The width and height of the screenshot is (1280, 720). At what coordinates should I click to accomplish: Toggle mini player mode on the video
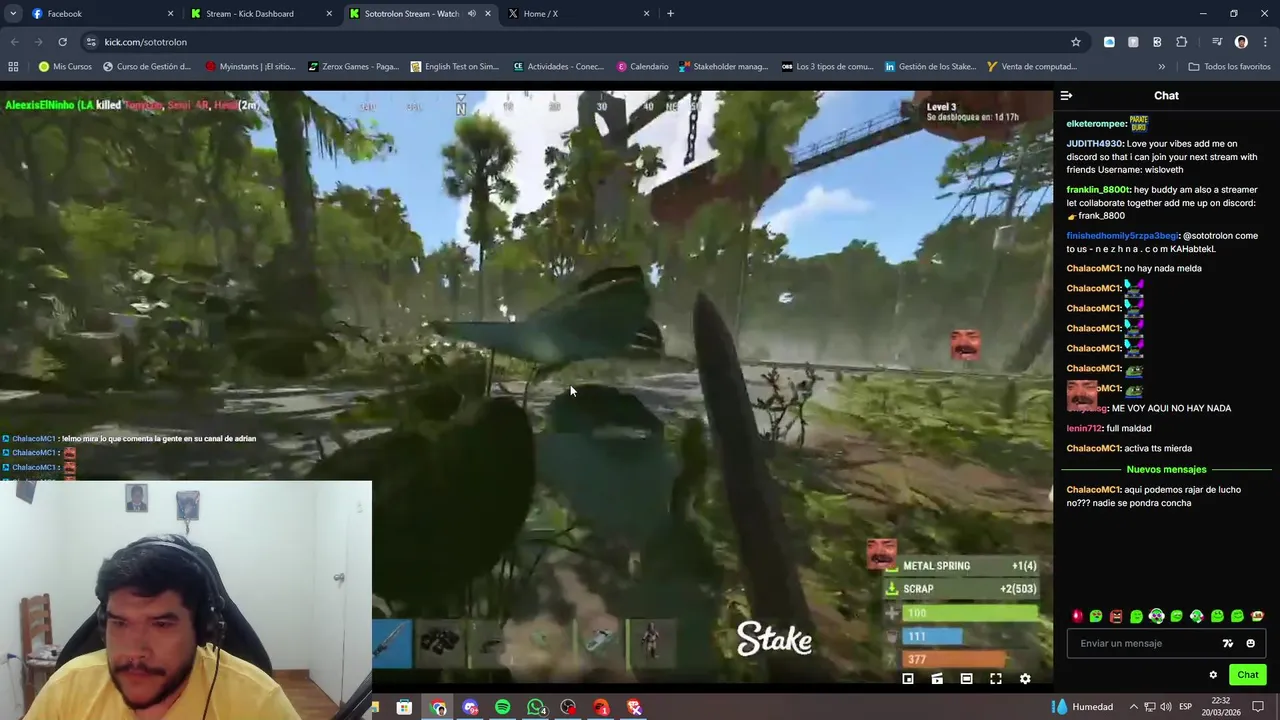point(908,679)
